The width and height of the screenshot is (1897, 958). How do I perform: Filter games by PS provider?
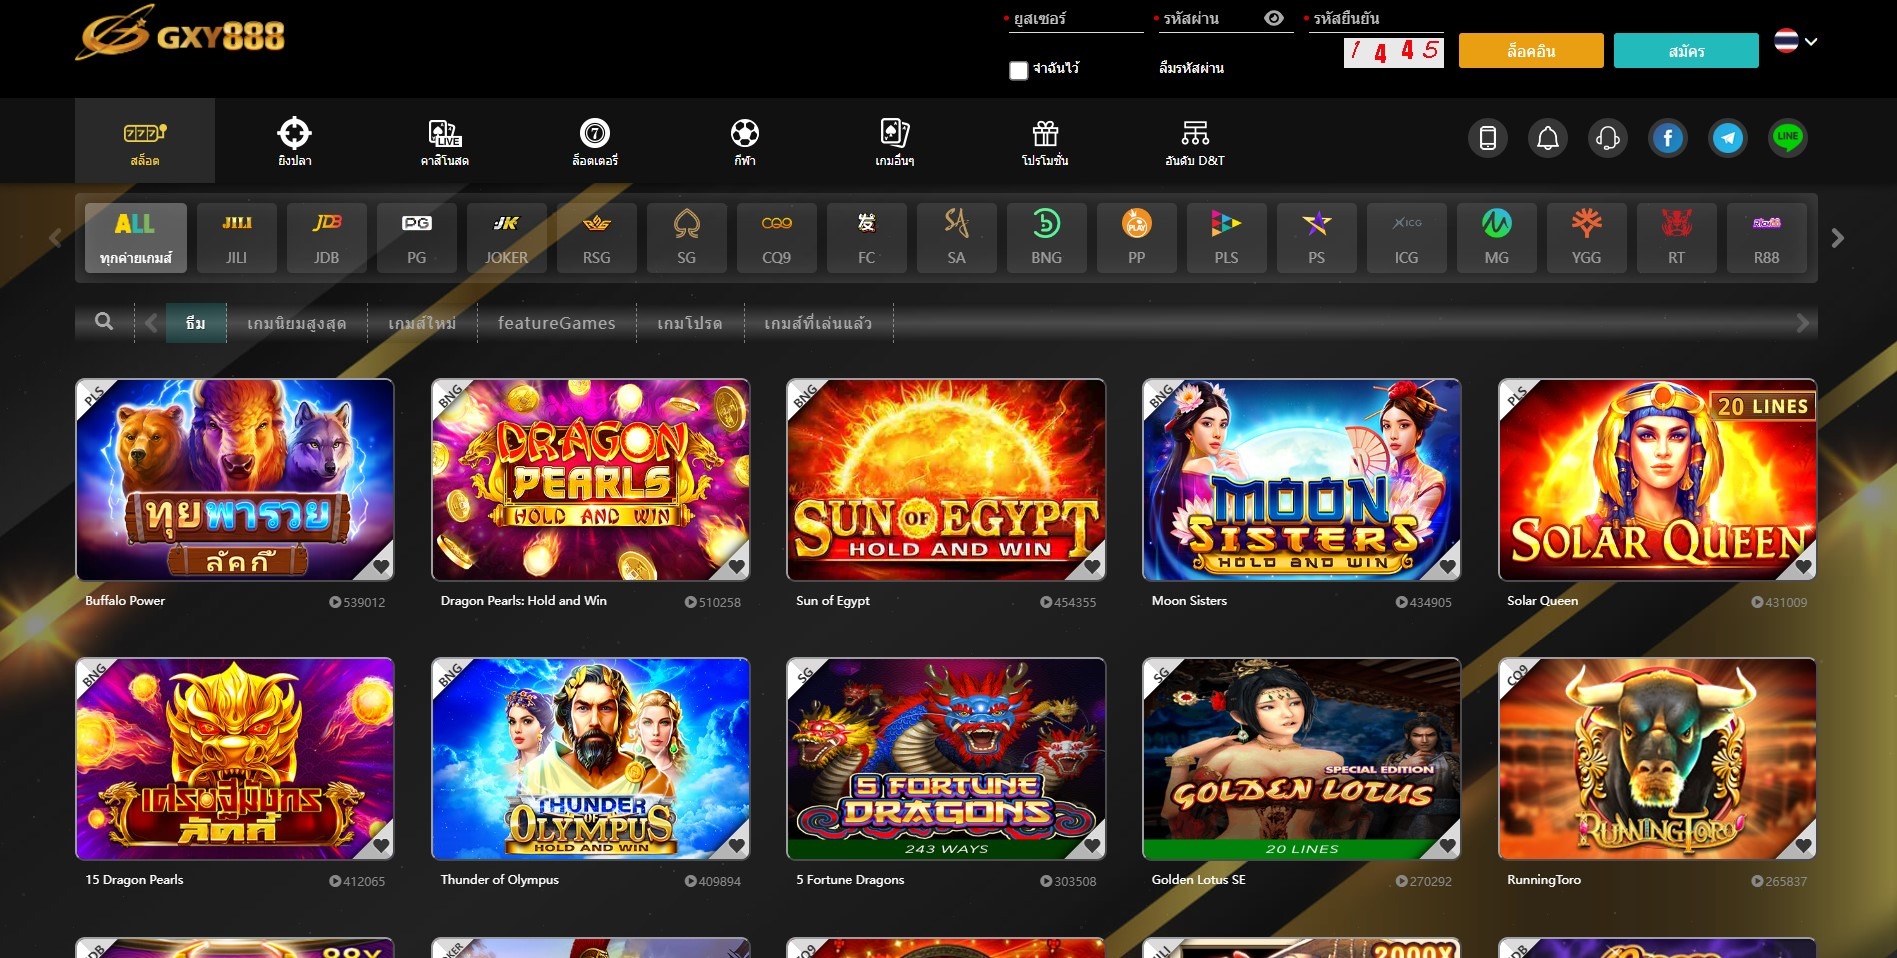pos(1317,238)
